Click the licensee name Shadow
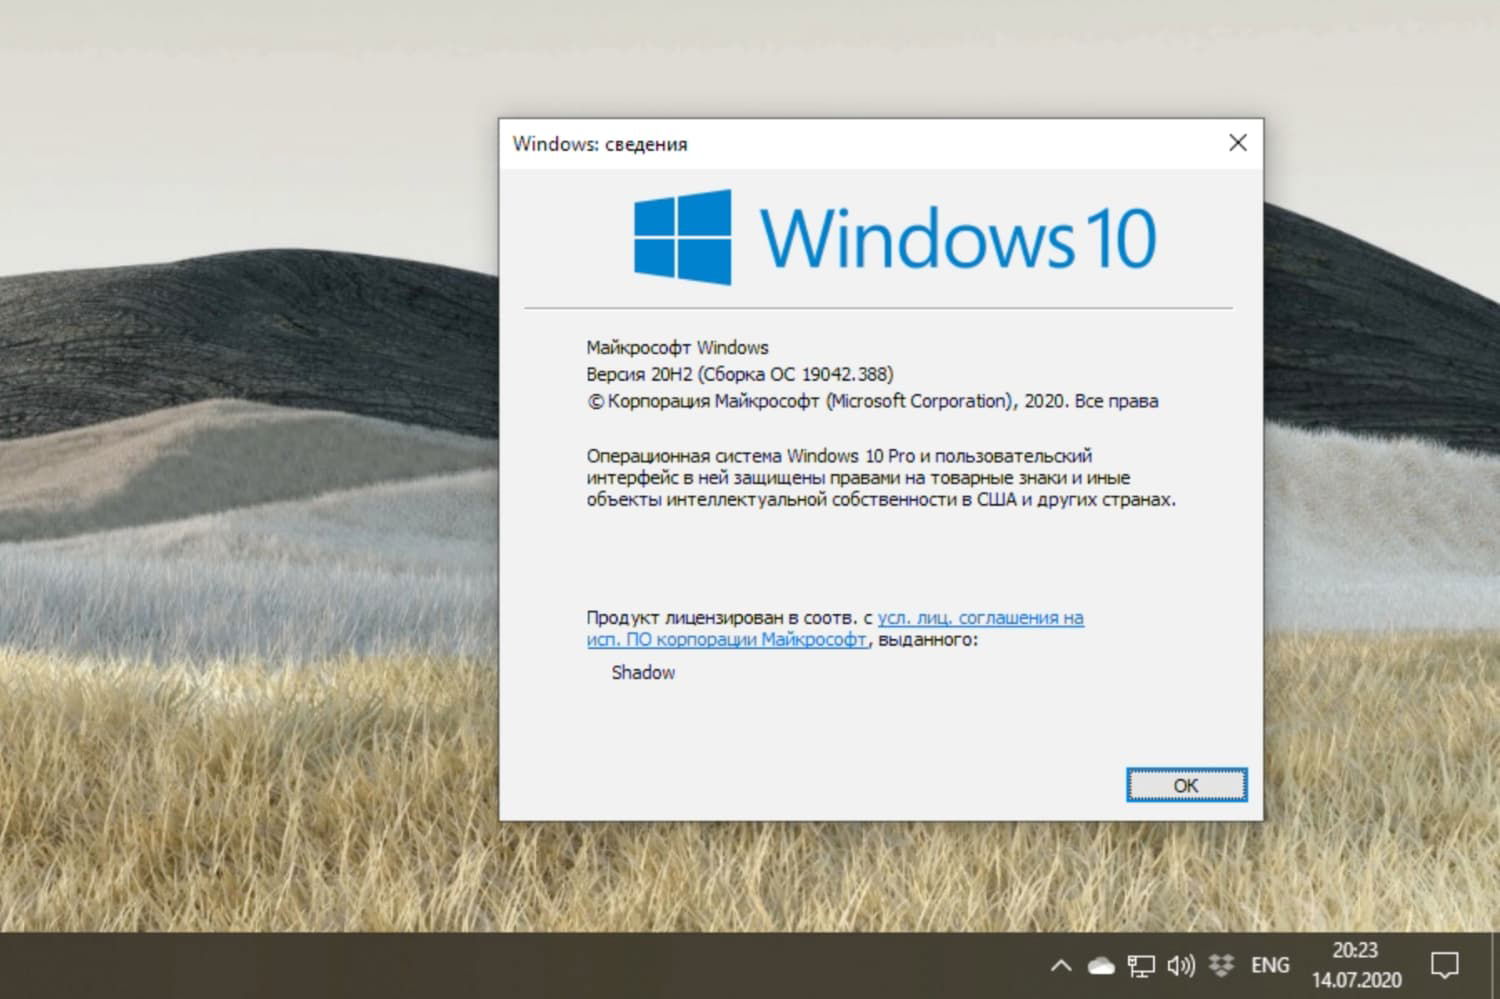Viewport: 1500px width, 999px height. (642, 672)
